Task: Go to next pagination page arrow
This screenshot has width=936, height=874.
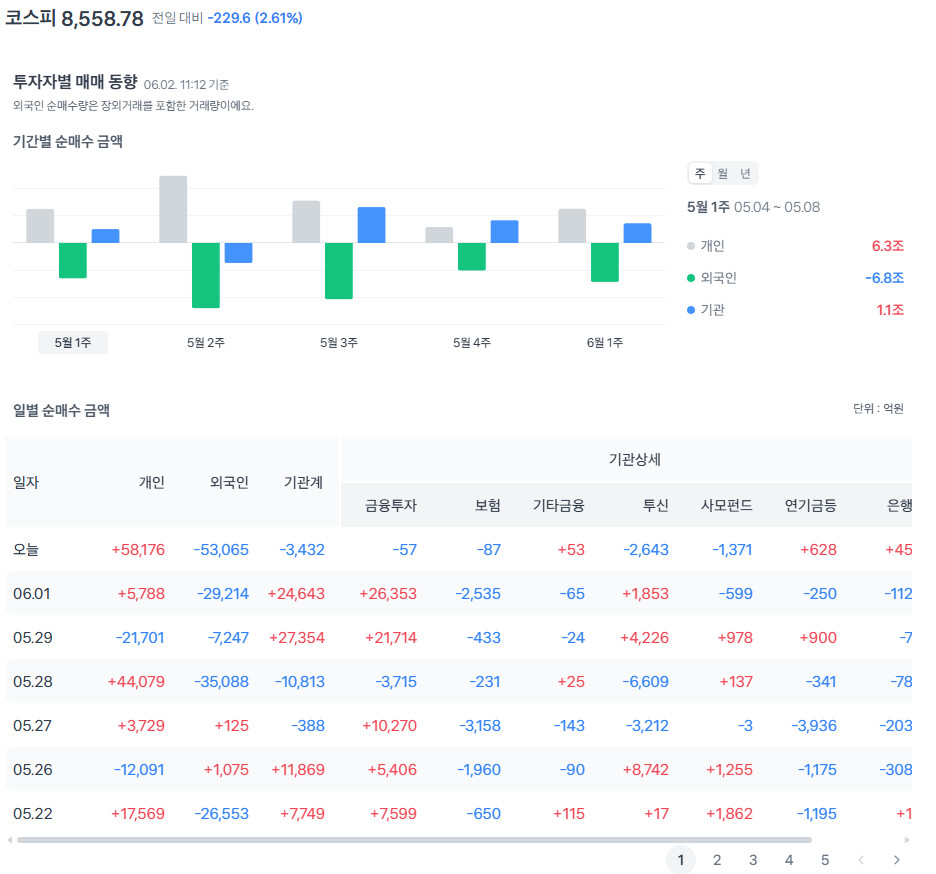Action: coord(897,860)
